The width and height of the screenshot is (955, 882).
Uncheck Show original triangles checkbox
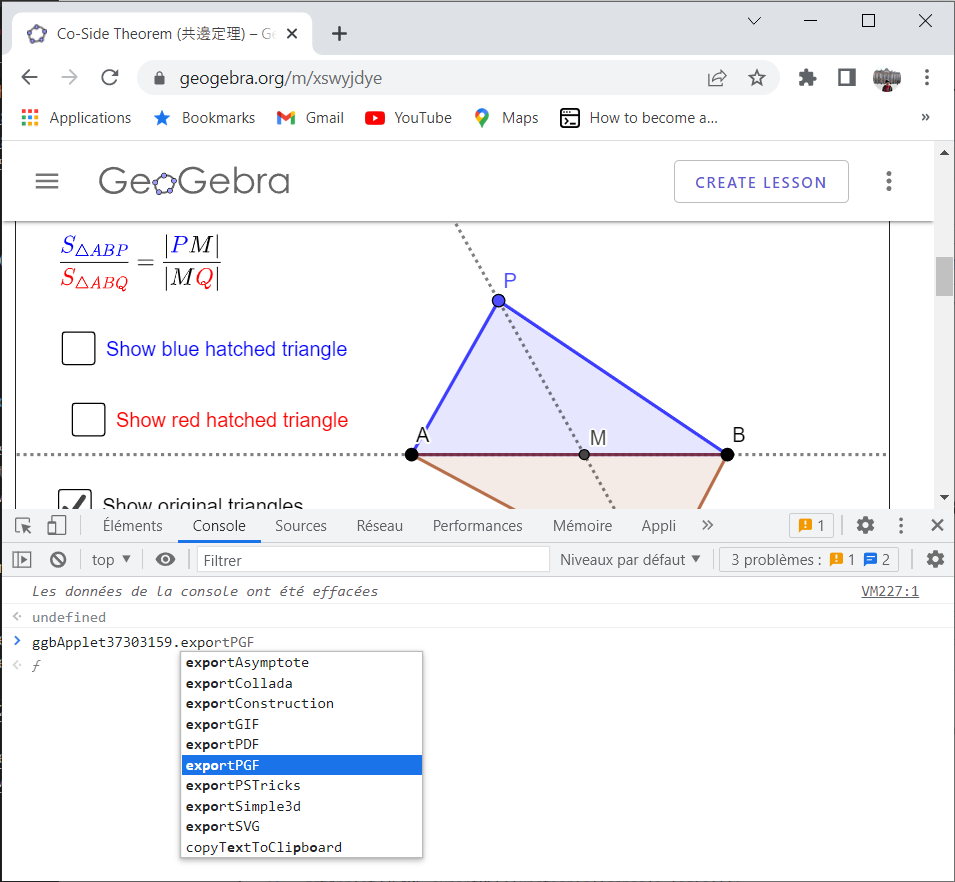(75, 502)
